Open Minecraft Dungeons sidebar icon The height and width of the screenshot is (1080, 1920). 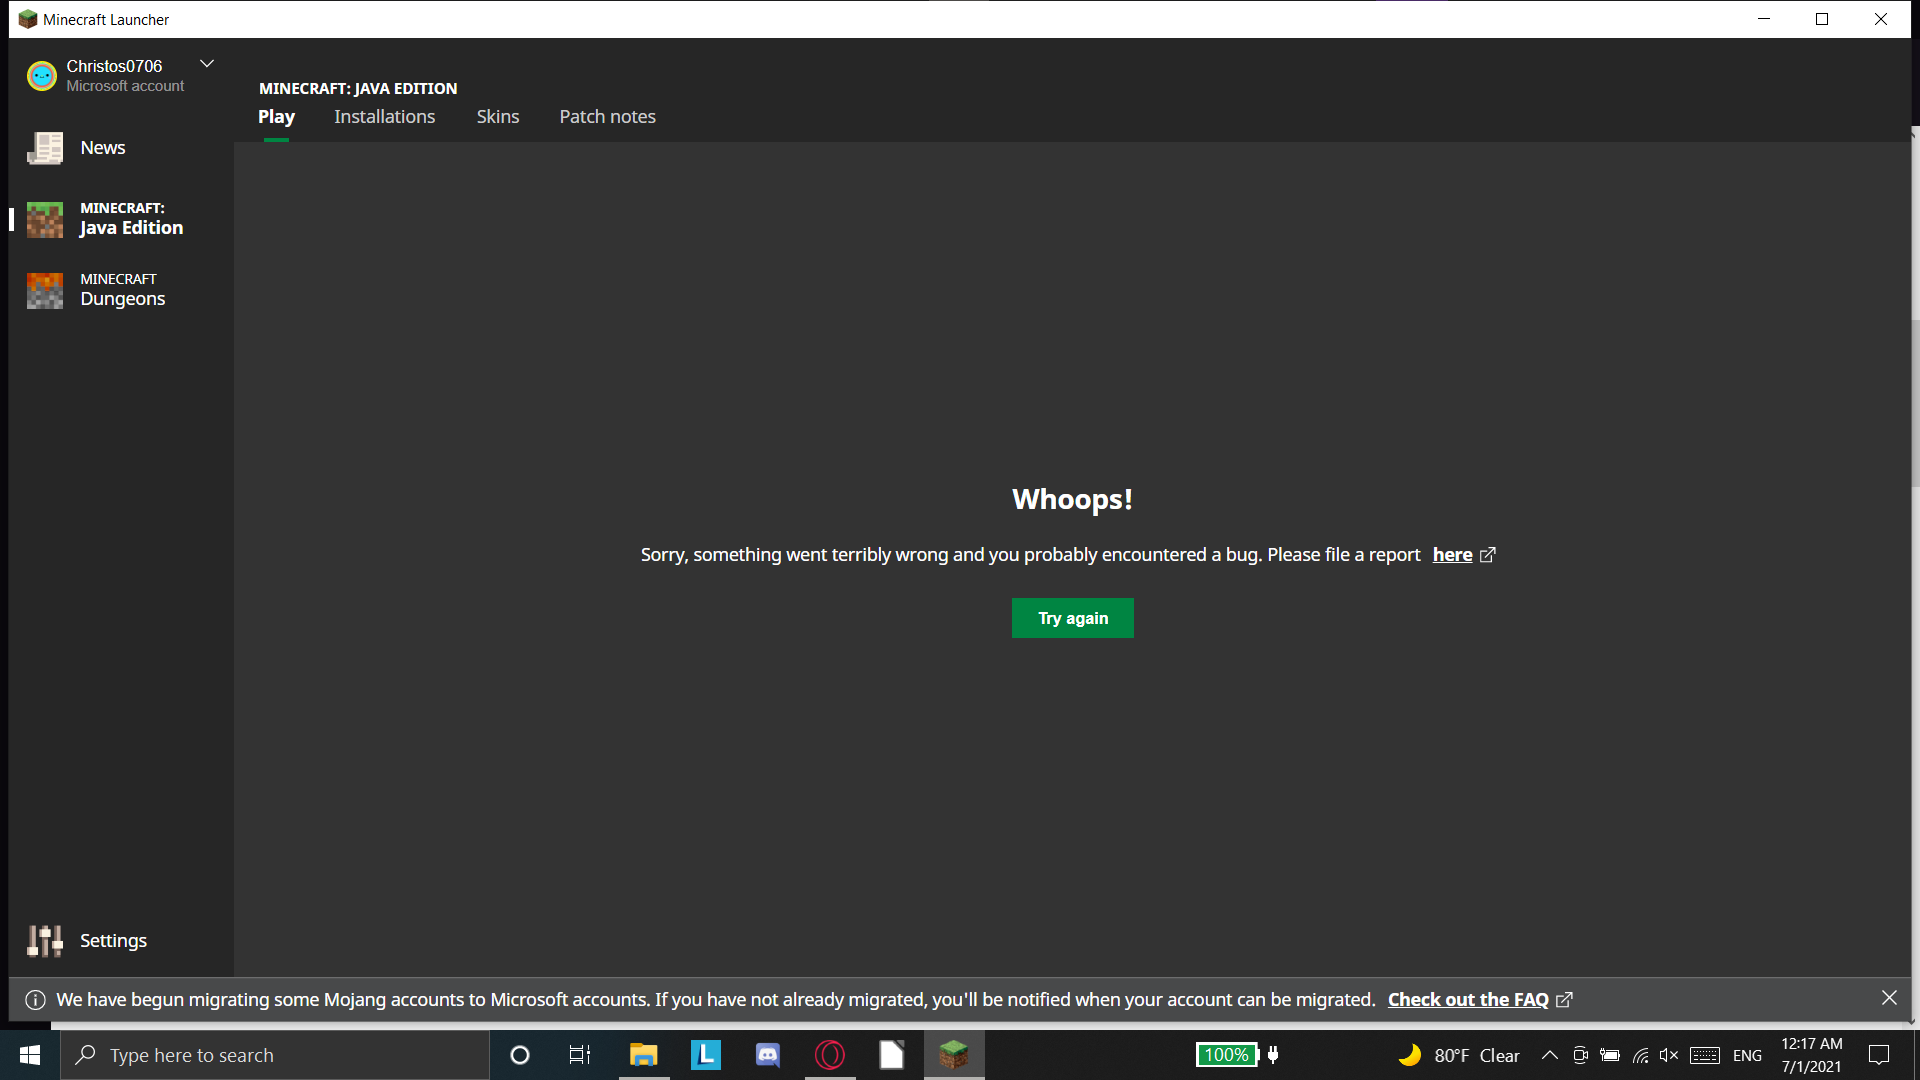point(45,290)
